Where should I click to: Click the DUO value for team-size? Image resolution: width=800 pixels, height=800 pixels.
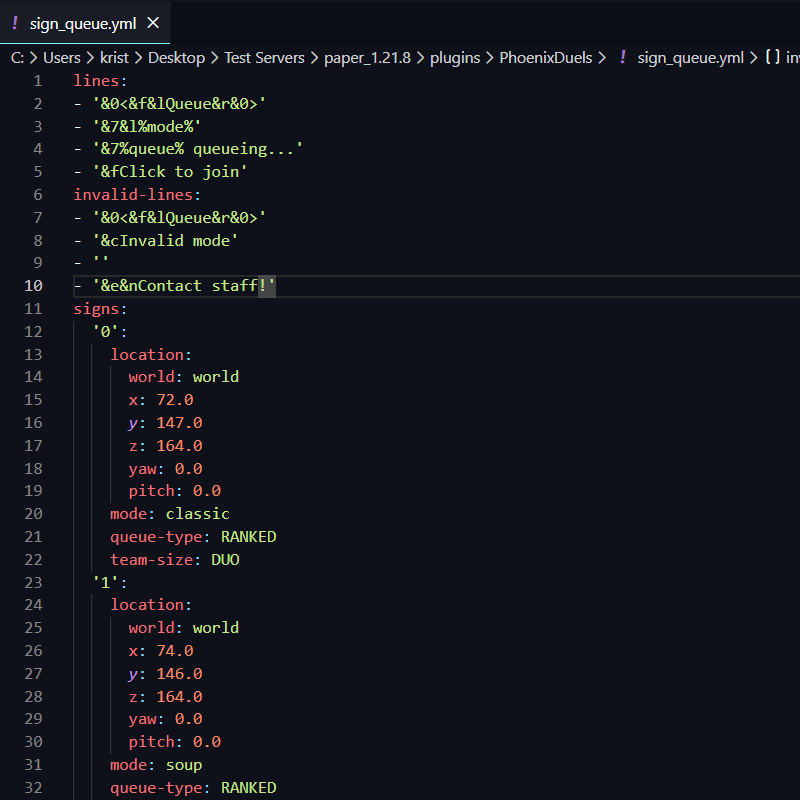pyautogui.click(x=225, y=560)
